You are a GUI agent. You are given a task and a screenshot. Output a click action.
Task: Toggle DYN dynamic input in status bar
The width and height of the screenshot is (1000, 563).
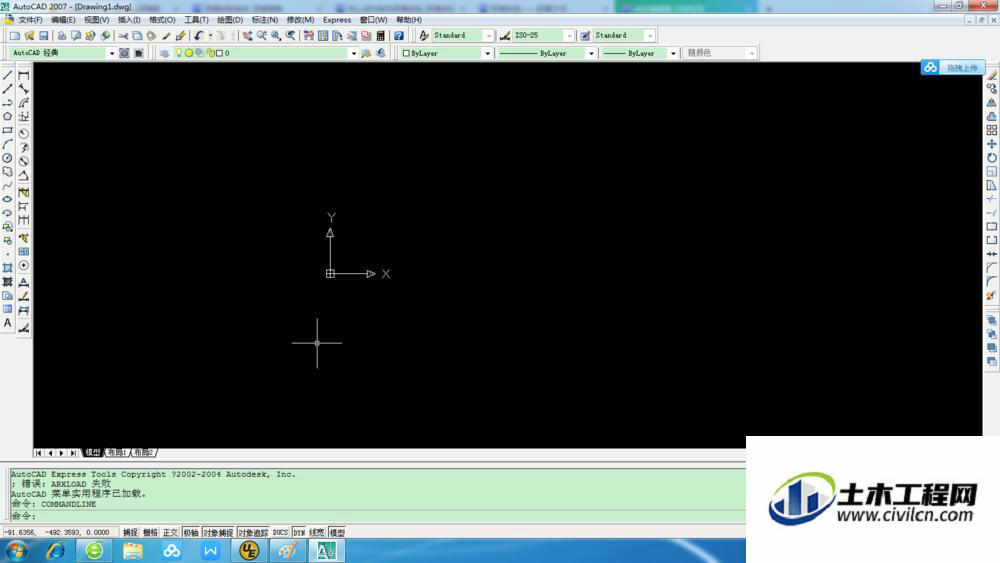(299, 532)
